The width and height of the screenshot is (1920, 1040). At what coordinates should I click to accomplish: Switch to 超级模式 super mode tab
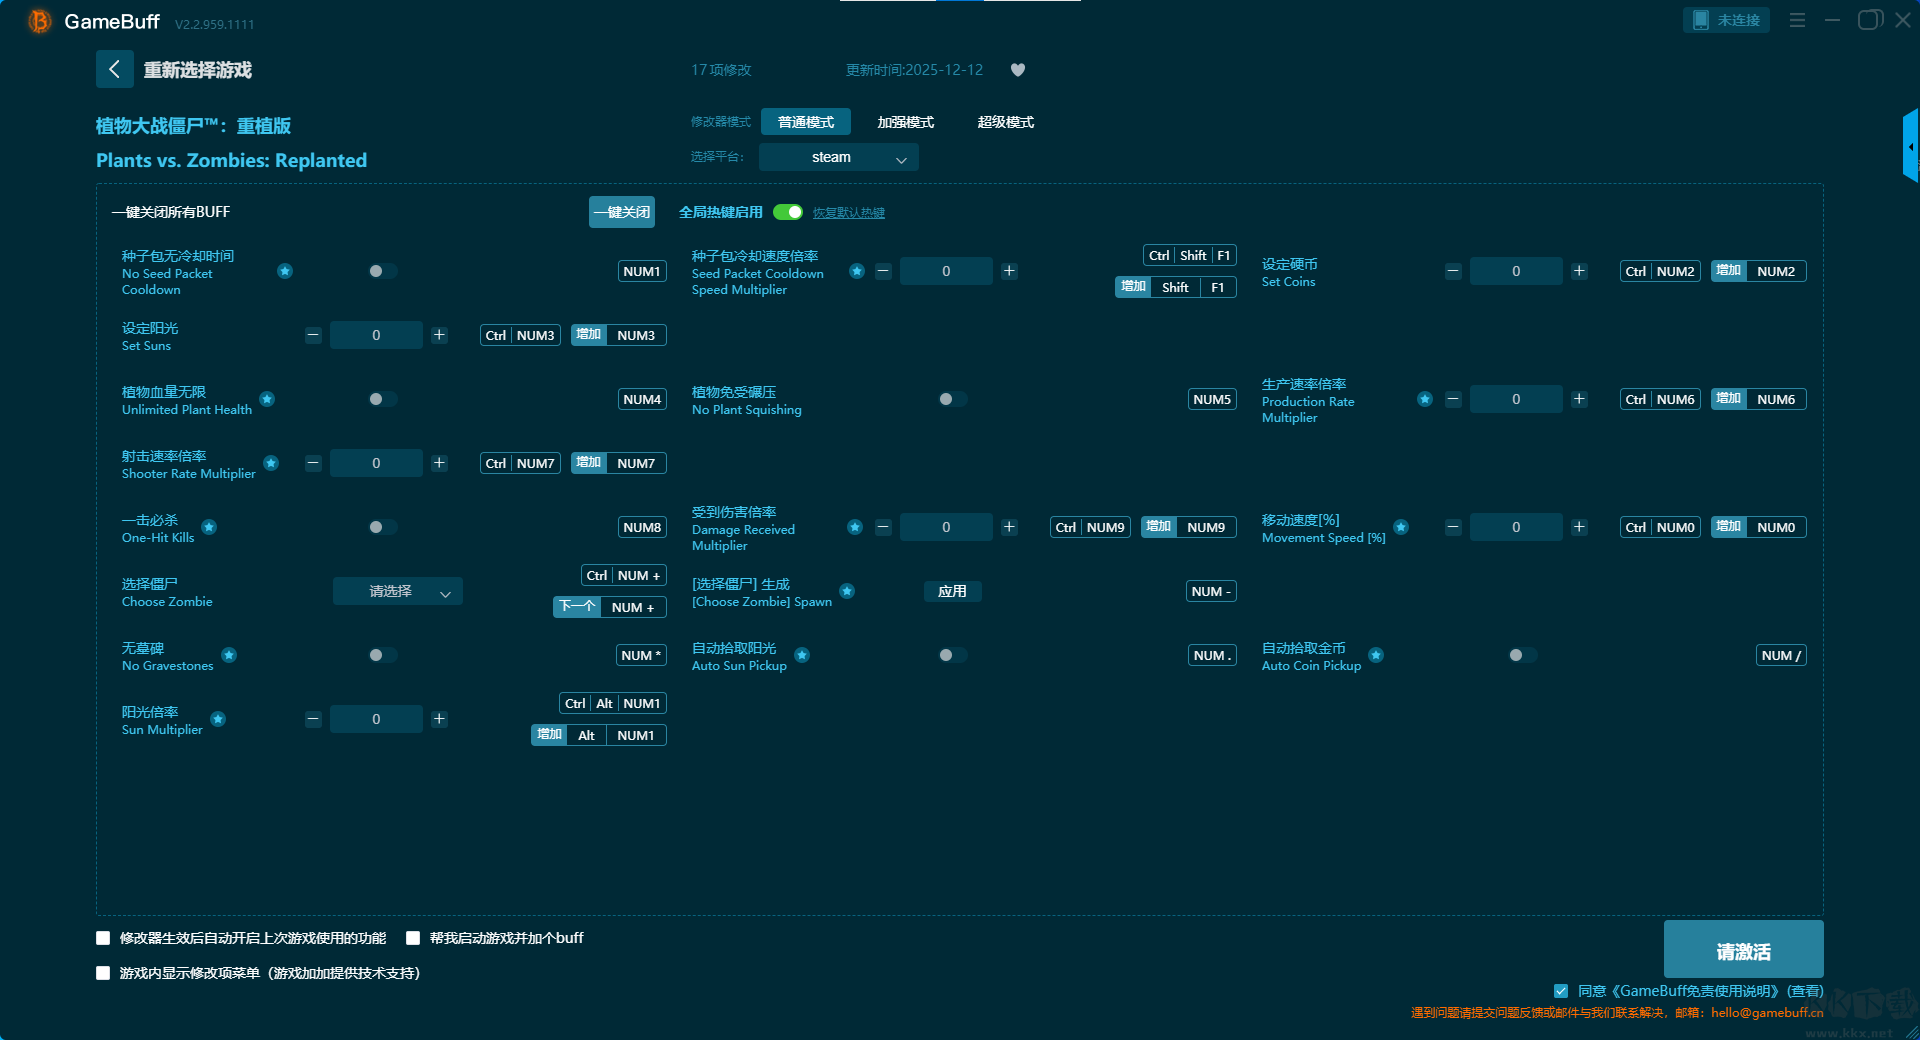[x=1006, y=122]
